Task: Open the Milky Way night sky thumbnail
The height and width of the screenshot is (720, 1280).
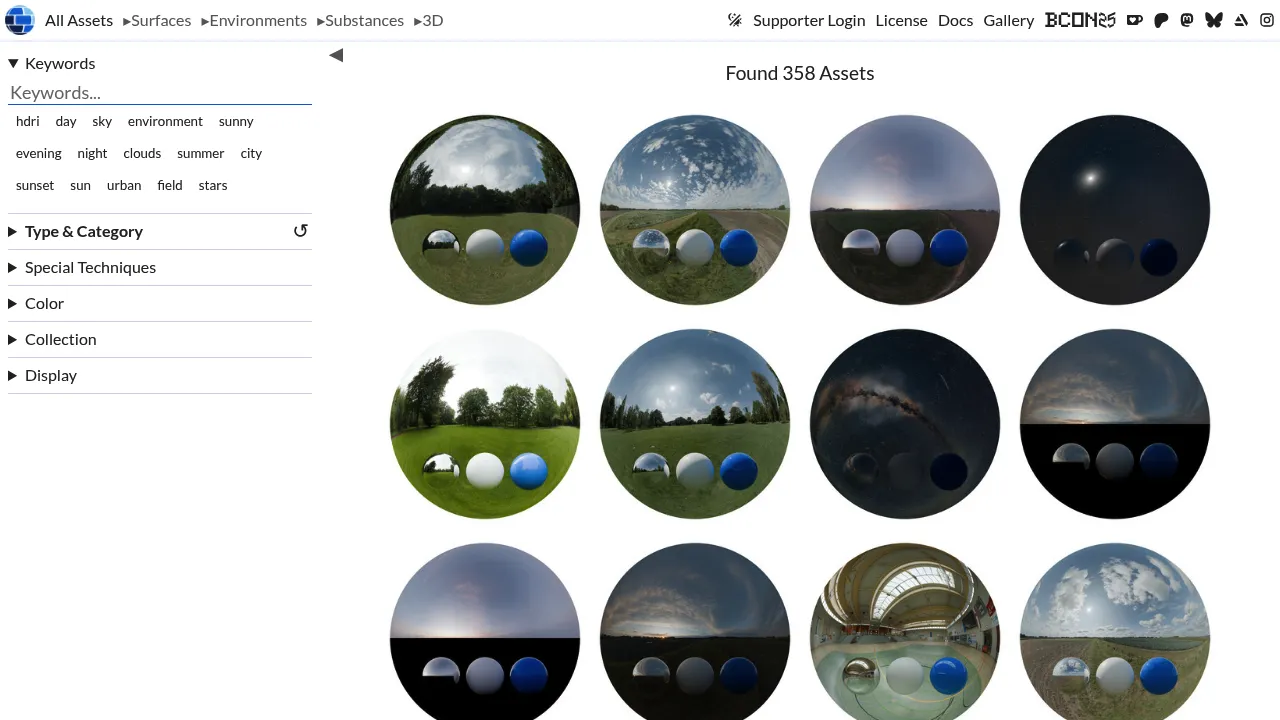Action: [905, 424]
